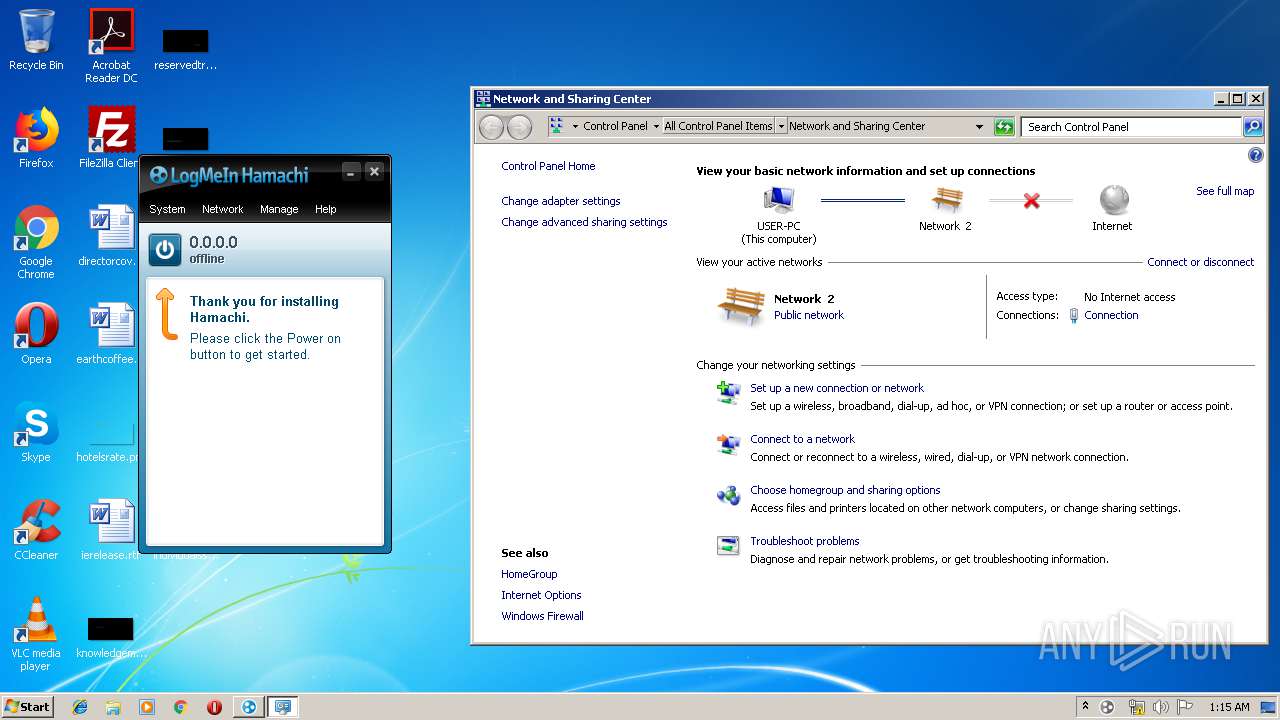1280x720 pixels.
Task: Click the volume tray icon
Action: pos(1160,707)
